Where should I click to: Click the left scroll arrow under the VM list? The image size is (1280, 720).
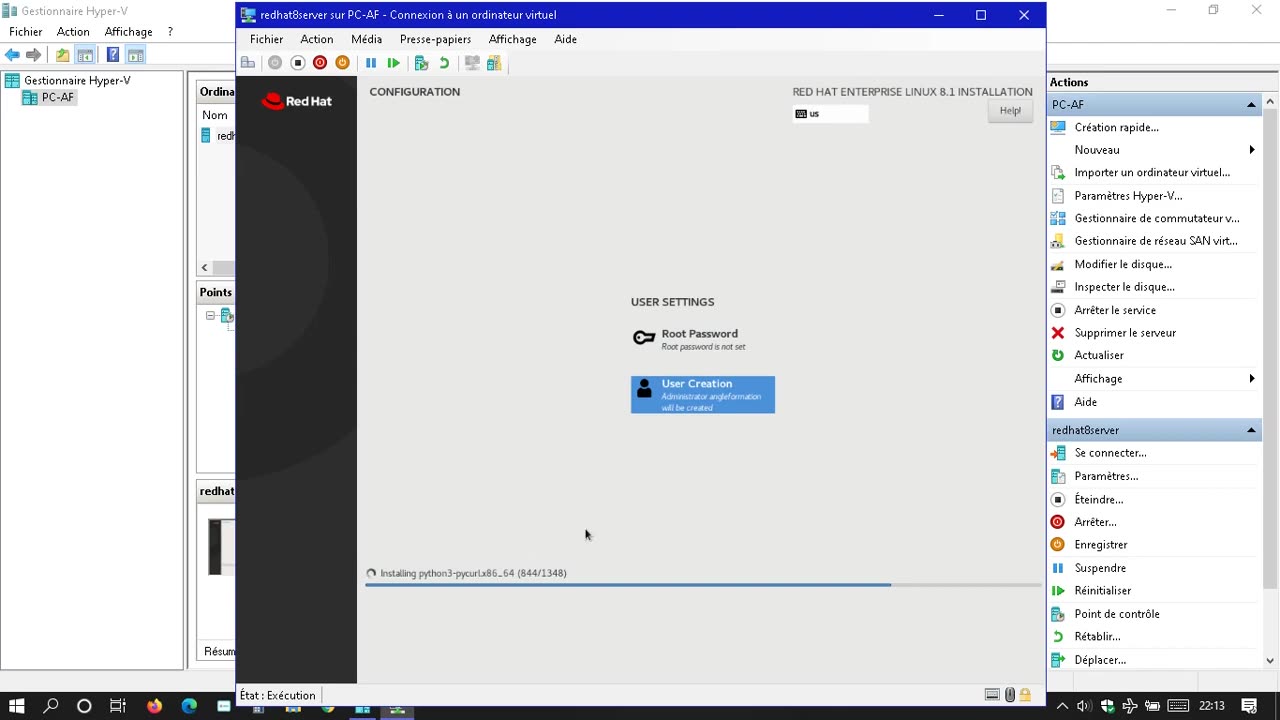[x=204, y=267]
